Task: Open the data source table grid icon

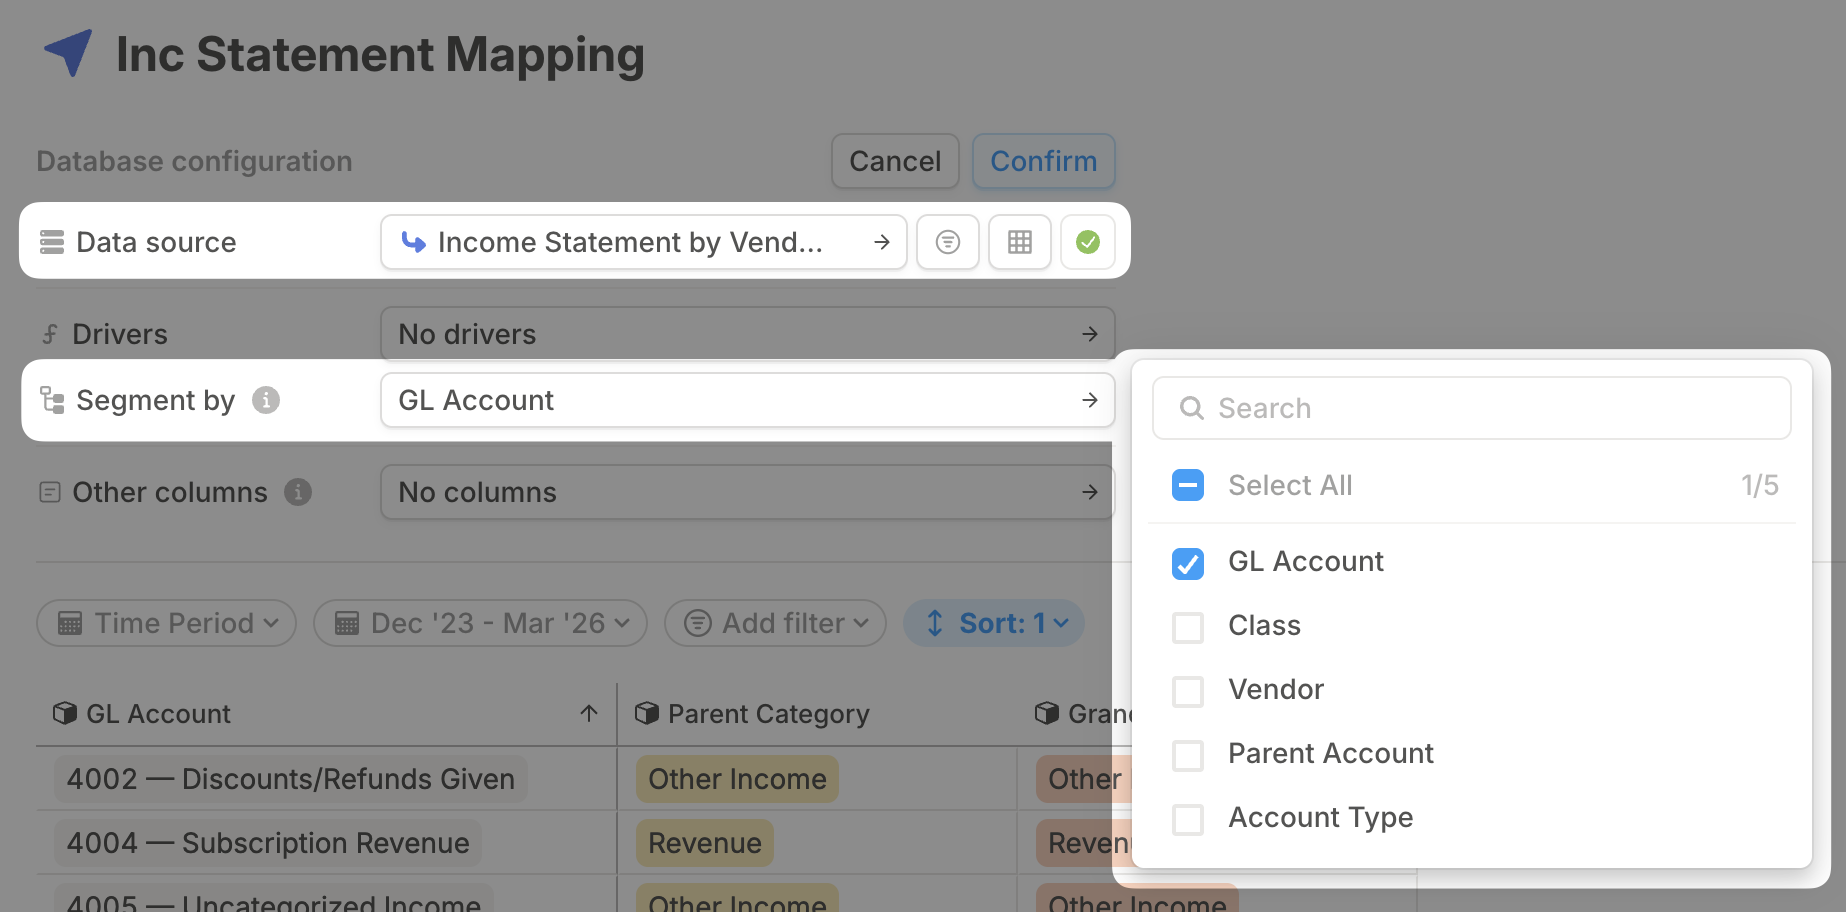Action: pyautogui.click(x=1020, y=242)
